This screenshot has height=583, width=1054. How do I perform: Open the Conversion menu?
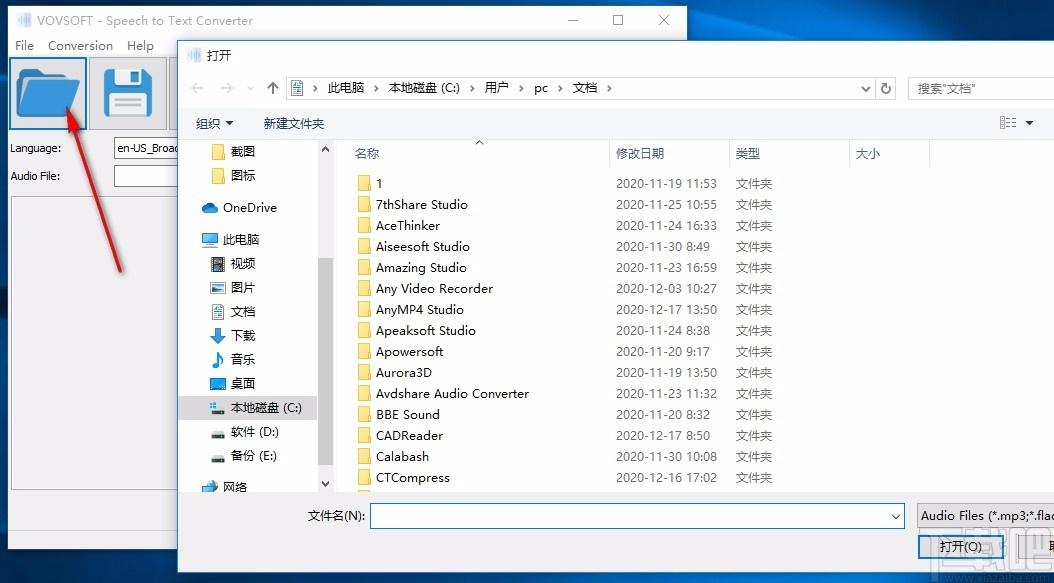(80, 46)
